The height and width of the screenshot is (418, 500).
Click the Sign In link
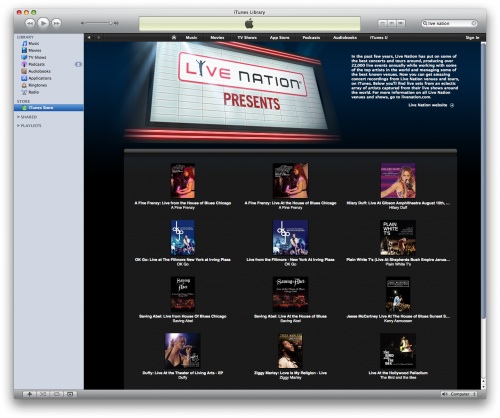[472, 38]
